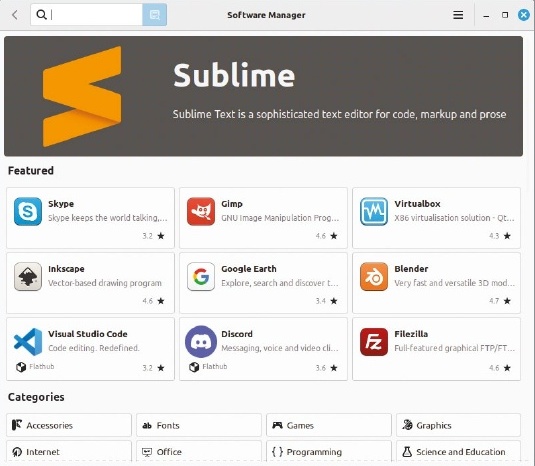
Task: Open the hamburger menu
Action: coord(458,15)
